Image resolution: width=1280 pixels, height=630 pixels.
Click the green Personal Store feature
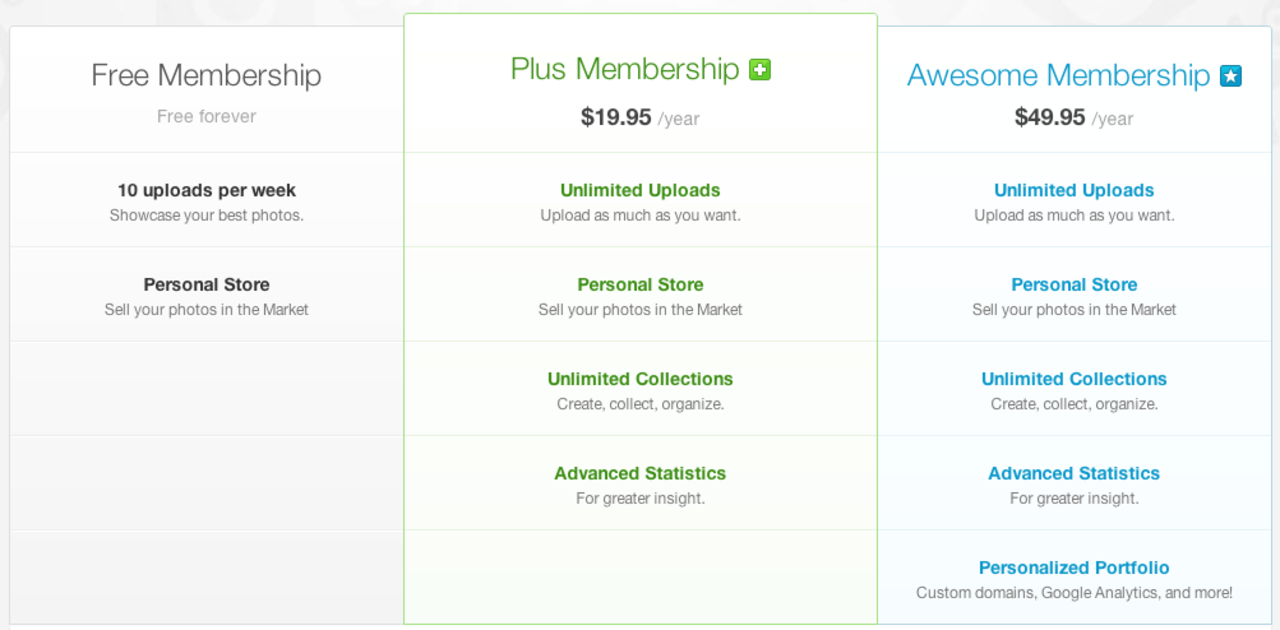click(x=640, y=285)
